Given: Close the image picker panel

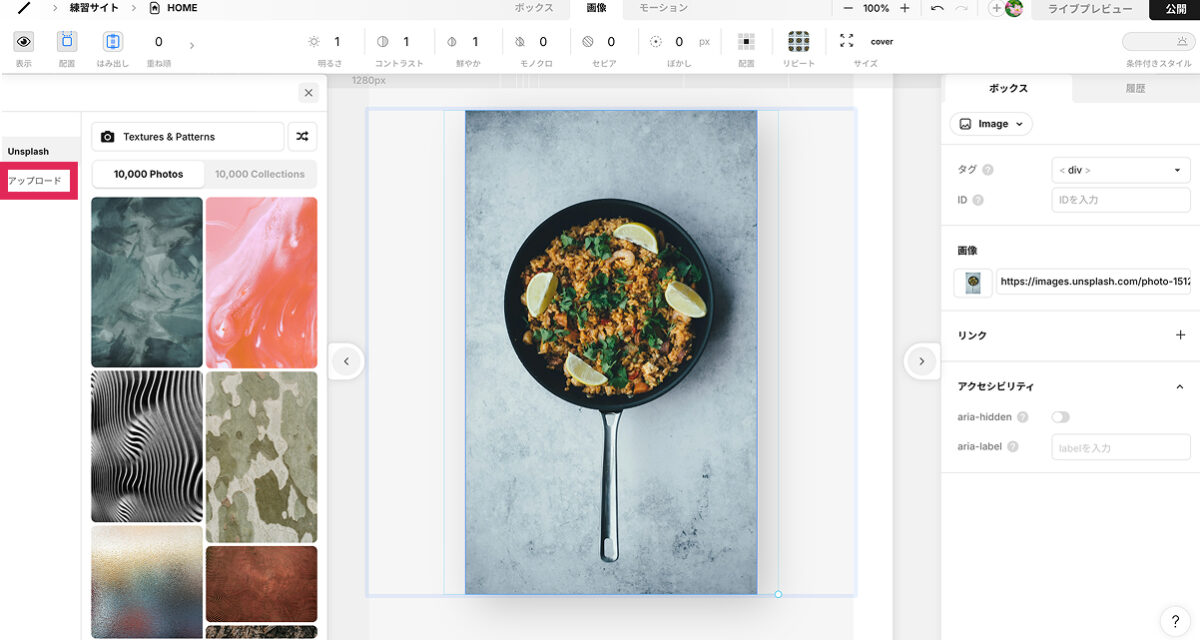Looking at the screenshot, I should point(308,93).
